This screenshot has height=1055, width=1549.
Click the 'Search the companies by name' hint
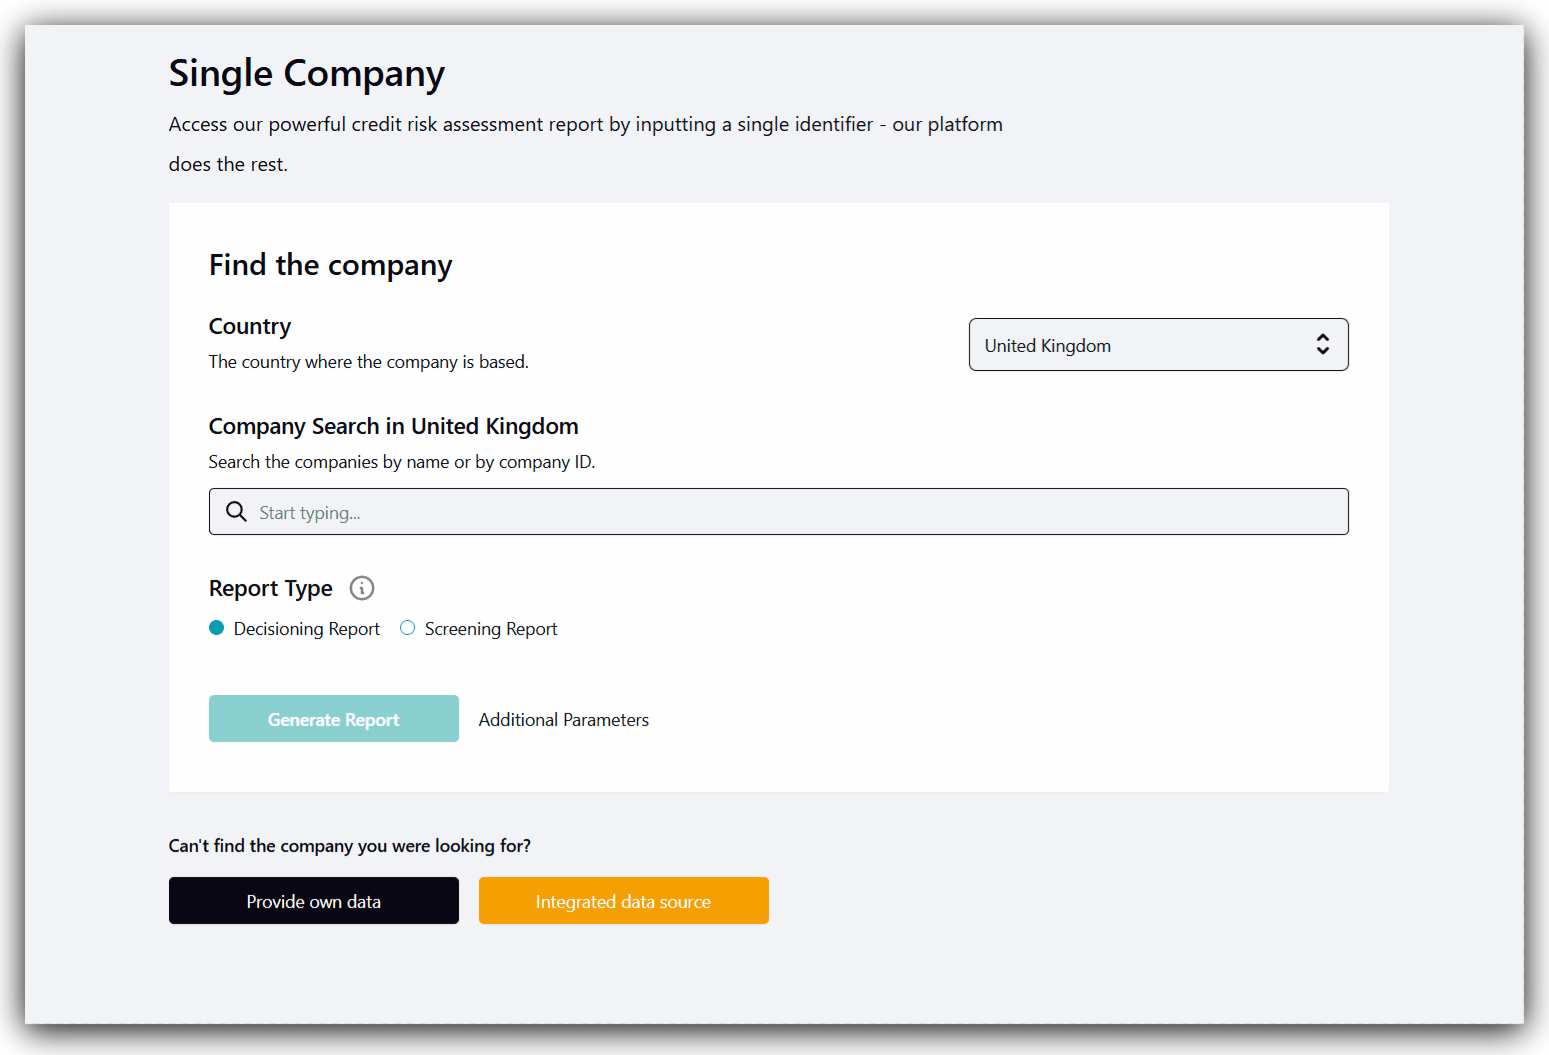[401, 462]
